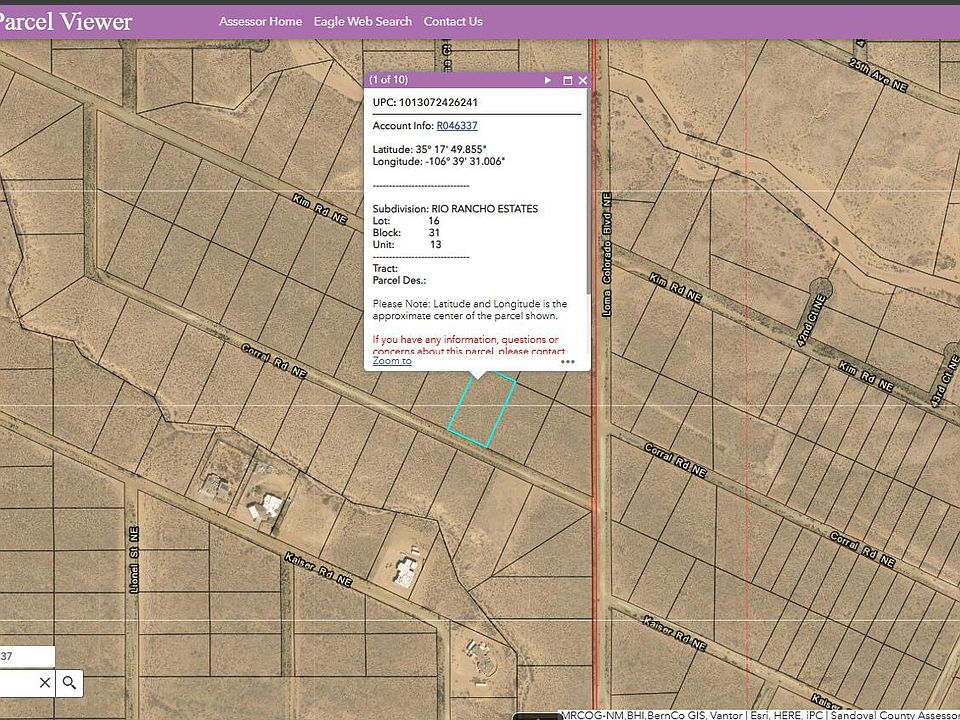The image size is (960, 720).
Task: Close the parcel info popup
Action: coord(583,80)
